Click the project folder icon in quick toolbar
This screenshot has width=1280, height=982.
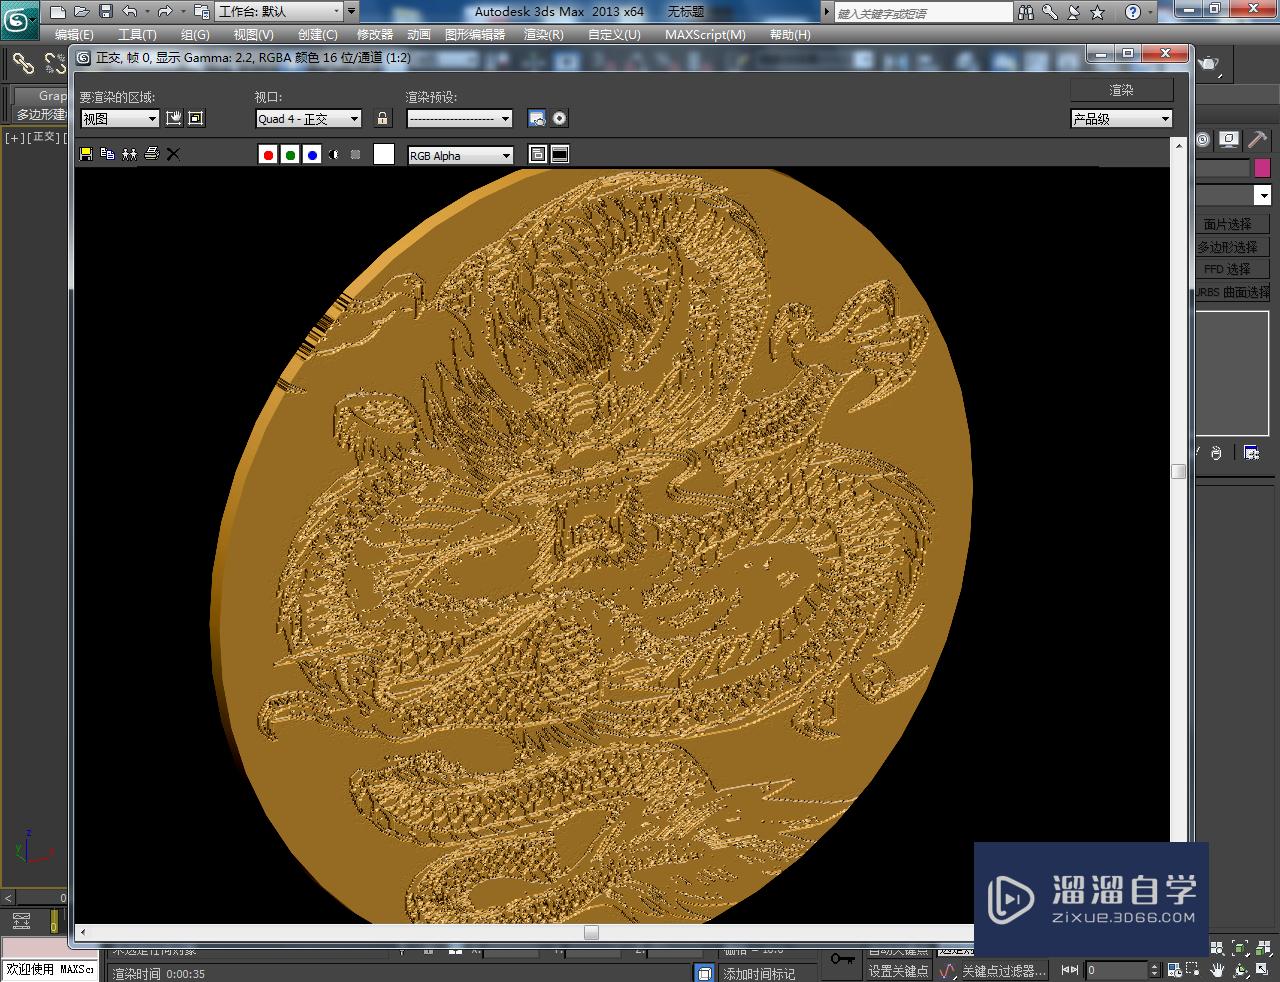201,12
